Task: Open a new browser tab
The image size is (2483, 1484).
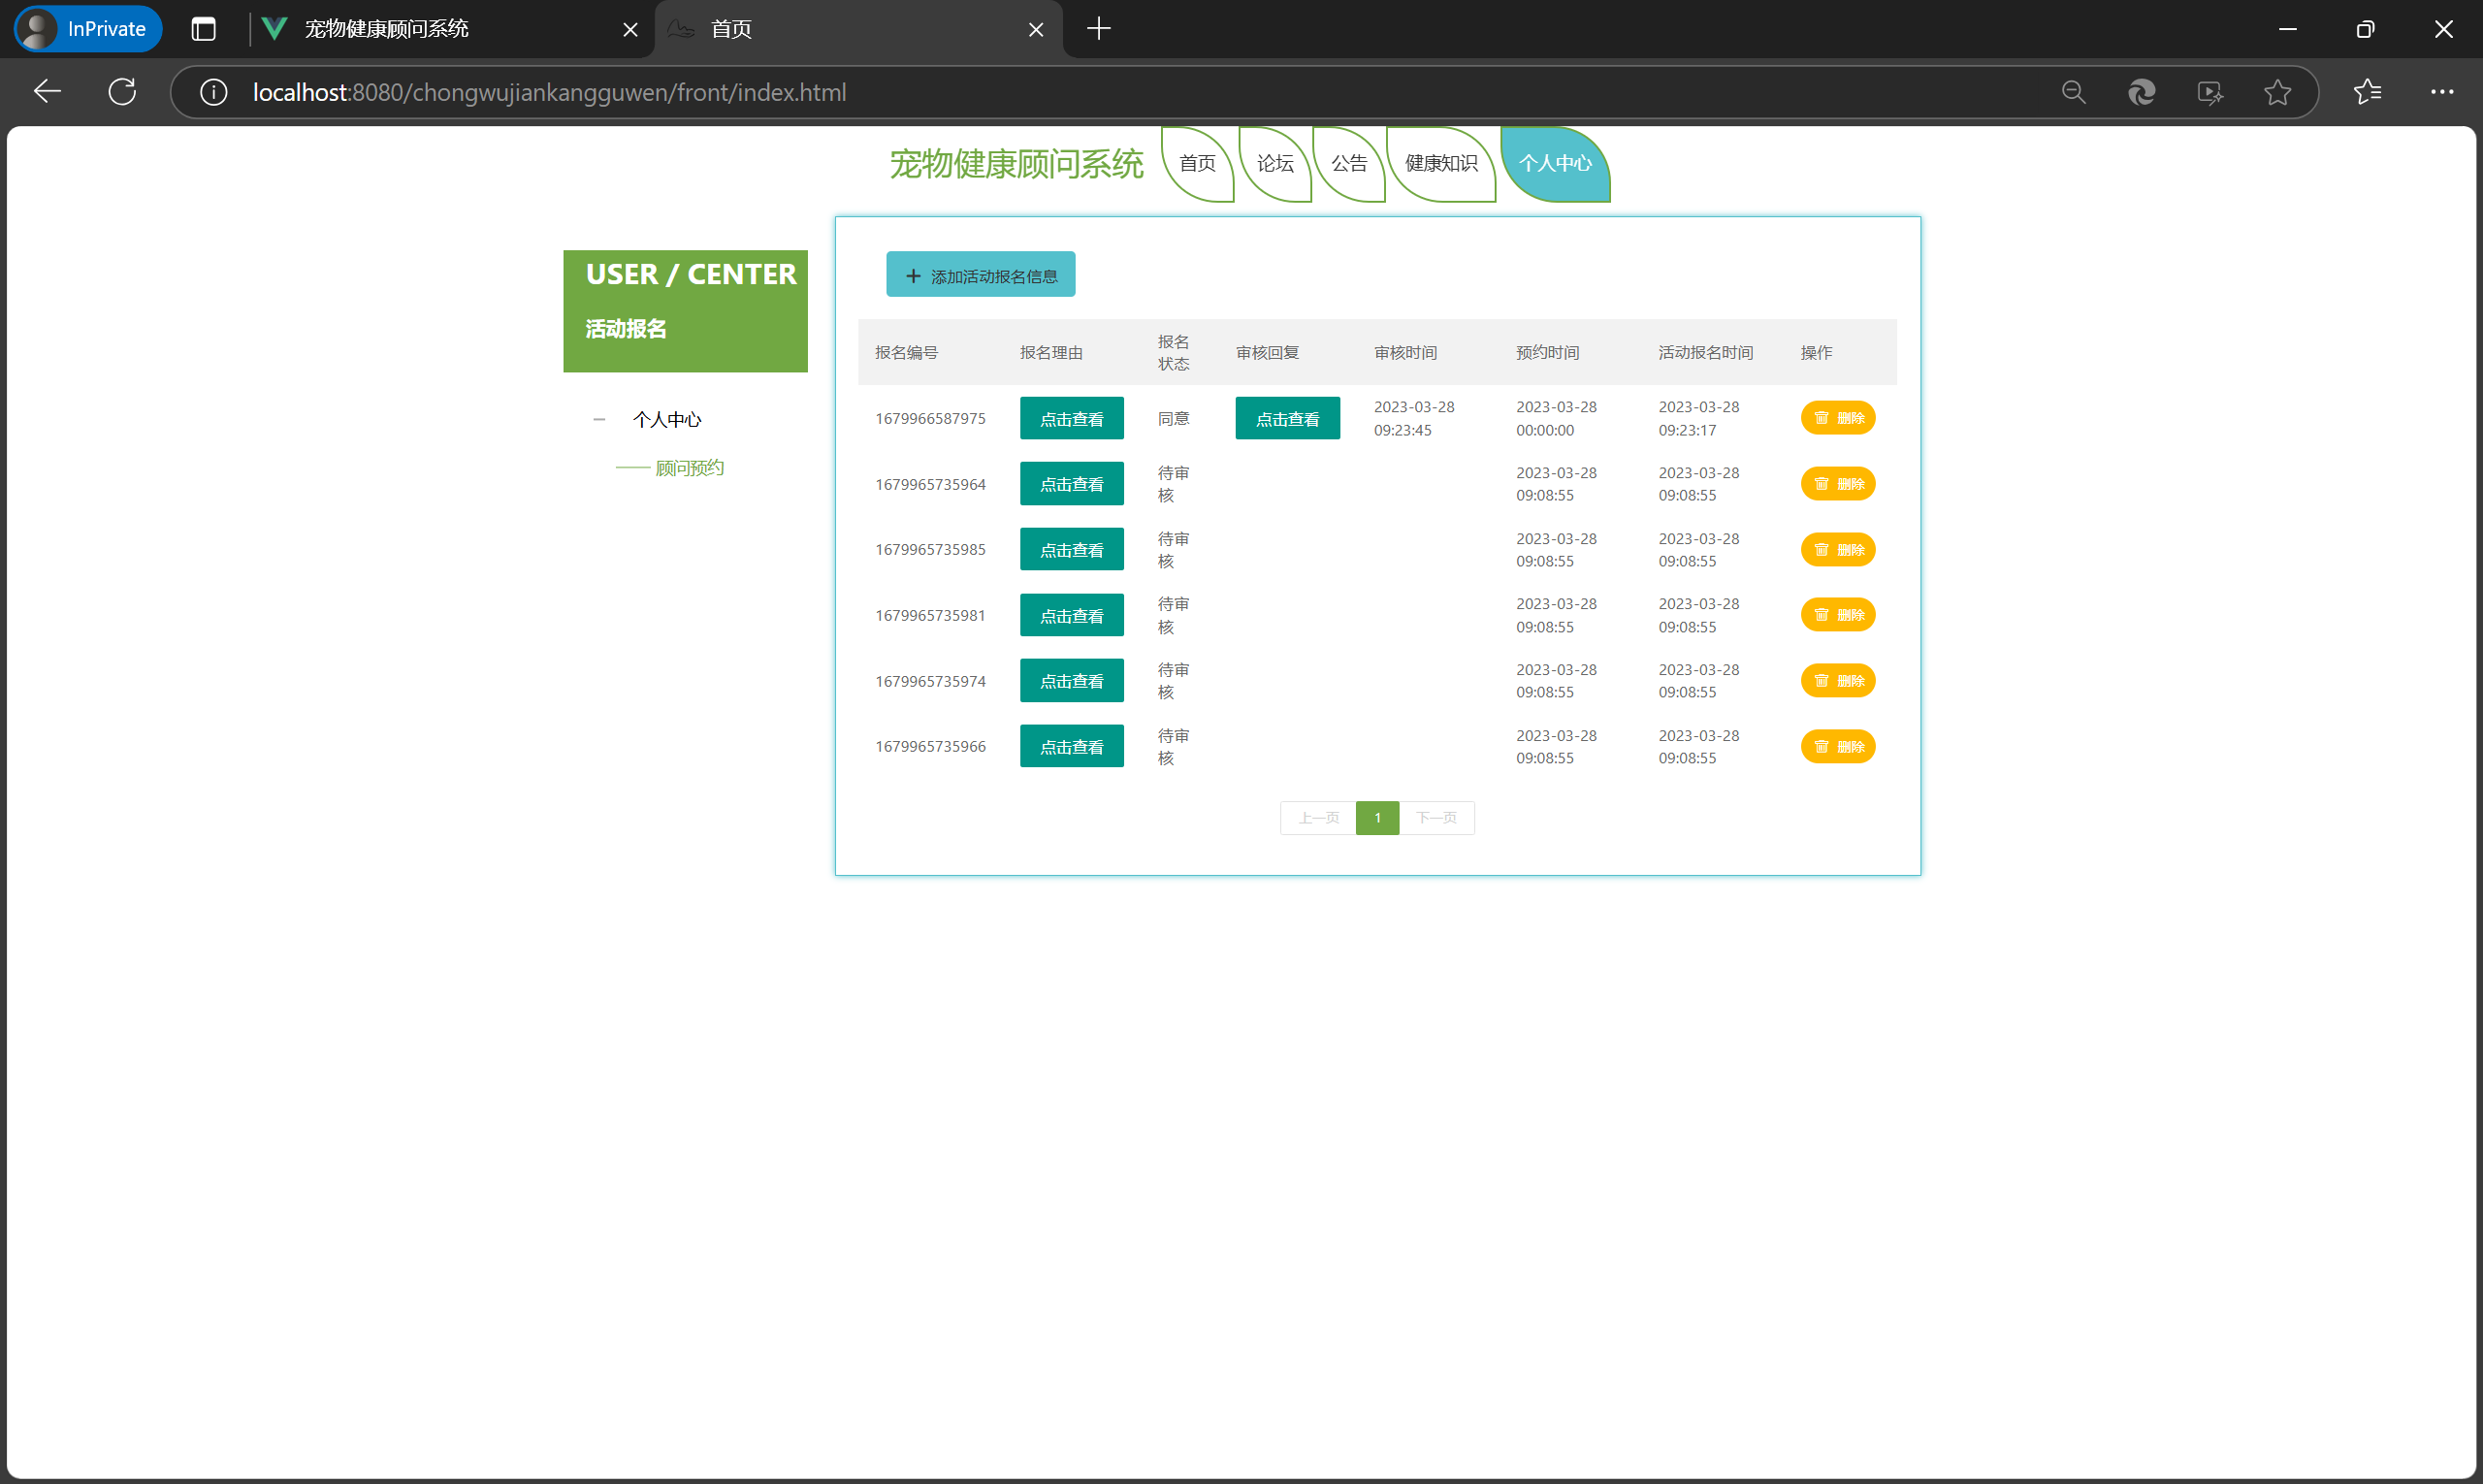Action: pyautogui.click(x=1098, y=29)
